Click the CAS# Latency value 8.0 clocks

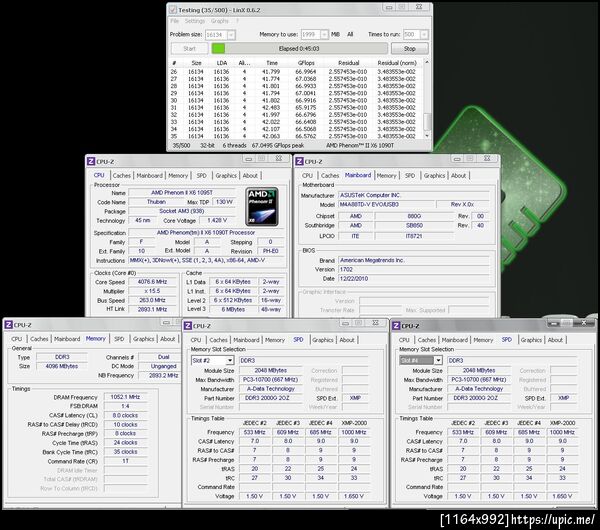[125, 415]
